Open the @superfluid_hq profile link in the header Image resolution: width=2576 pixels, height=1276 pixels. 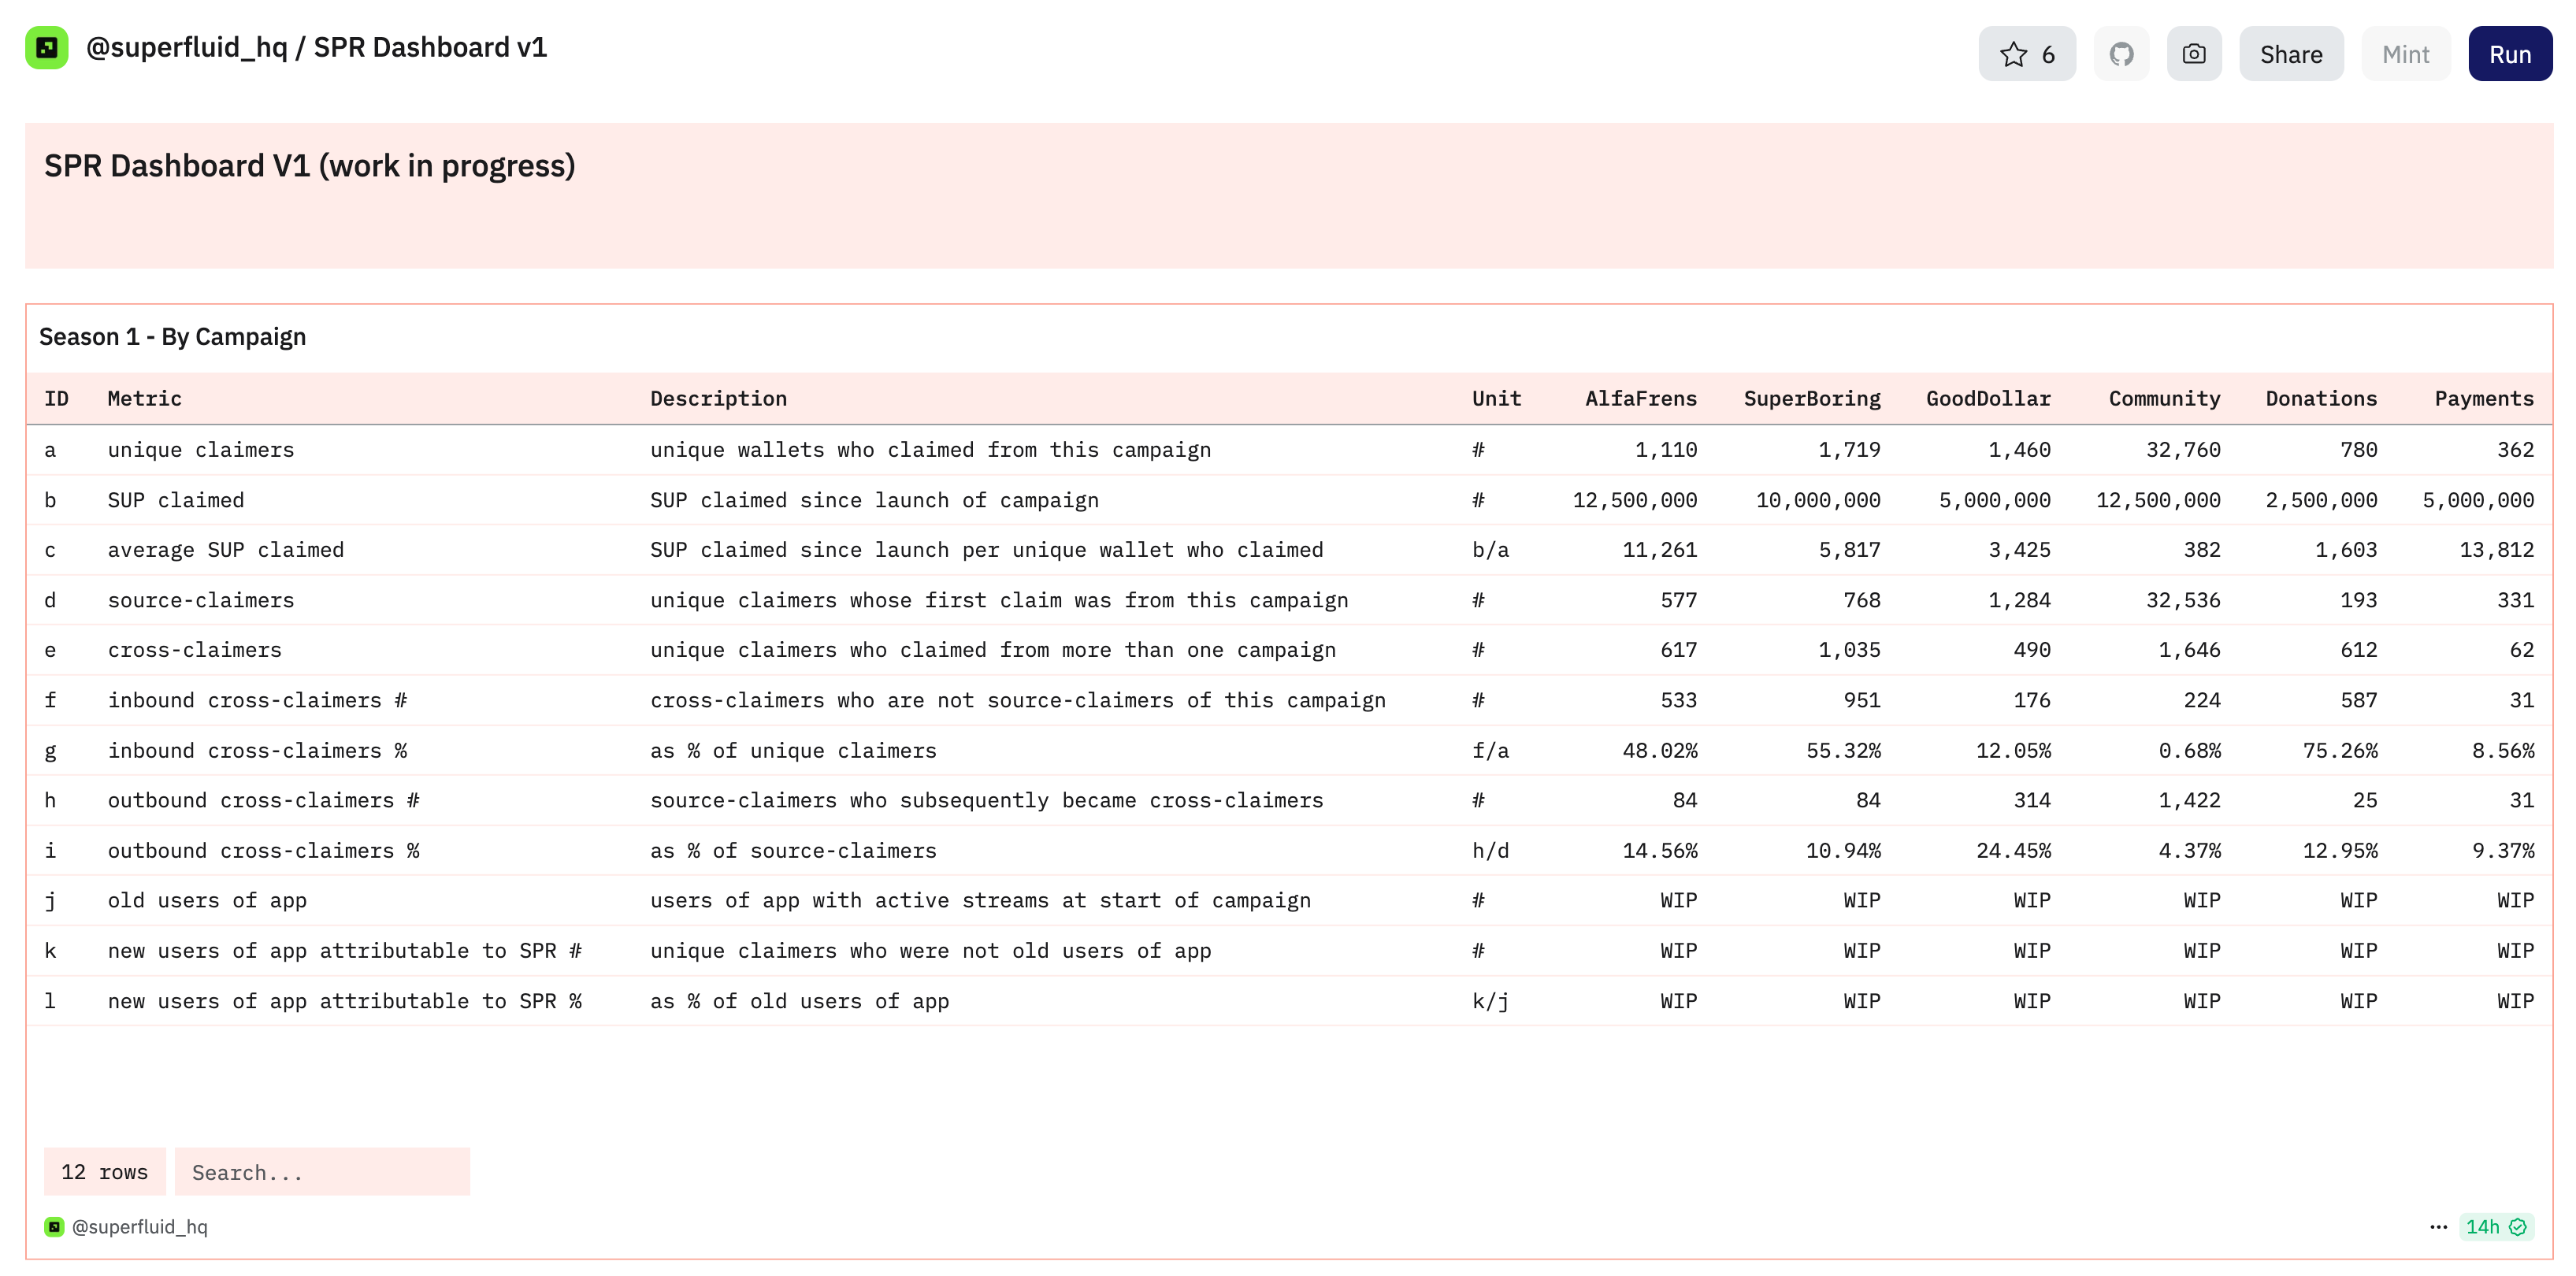point(186,48)
